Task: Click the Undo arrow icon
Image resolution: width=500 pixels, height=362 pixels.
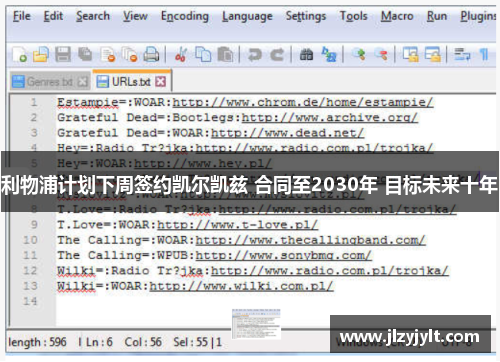Action: (x=255, y=54)
